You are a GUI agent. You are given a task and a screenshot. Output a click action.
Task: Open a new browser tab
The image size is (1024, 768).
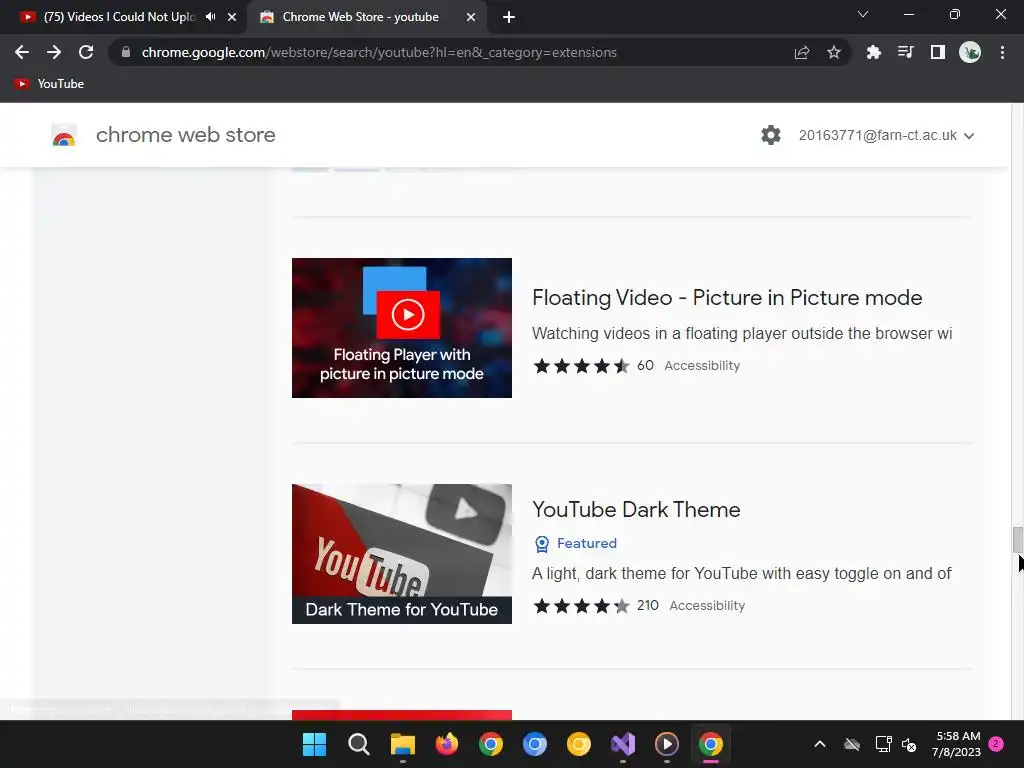click(x=509, y=17)
